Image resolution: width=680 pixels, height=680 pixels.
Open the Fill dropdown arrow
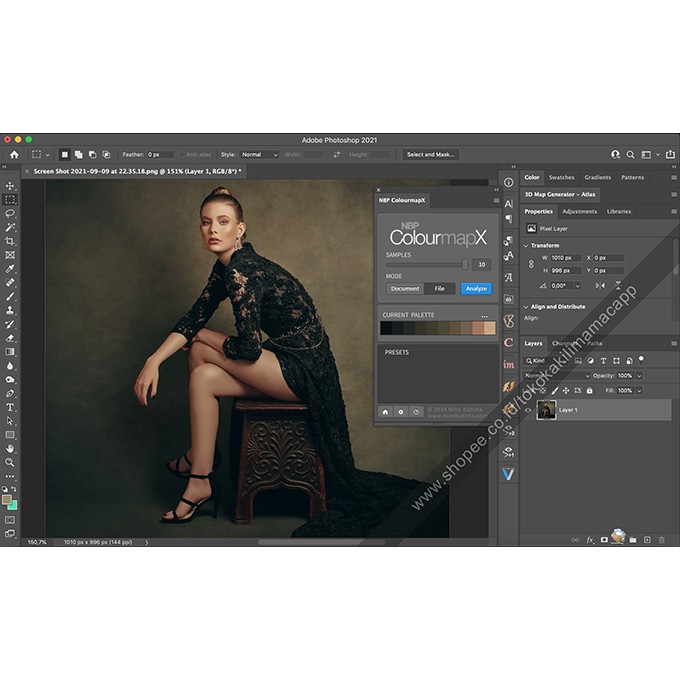coord(639,391)
